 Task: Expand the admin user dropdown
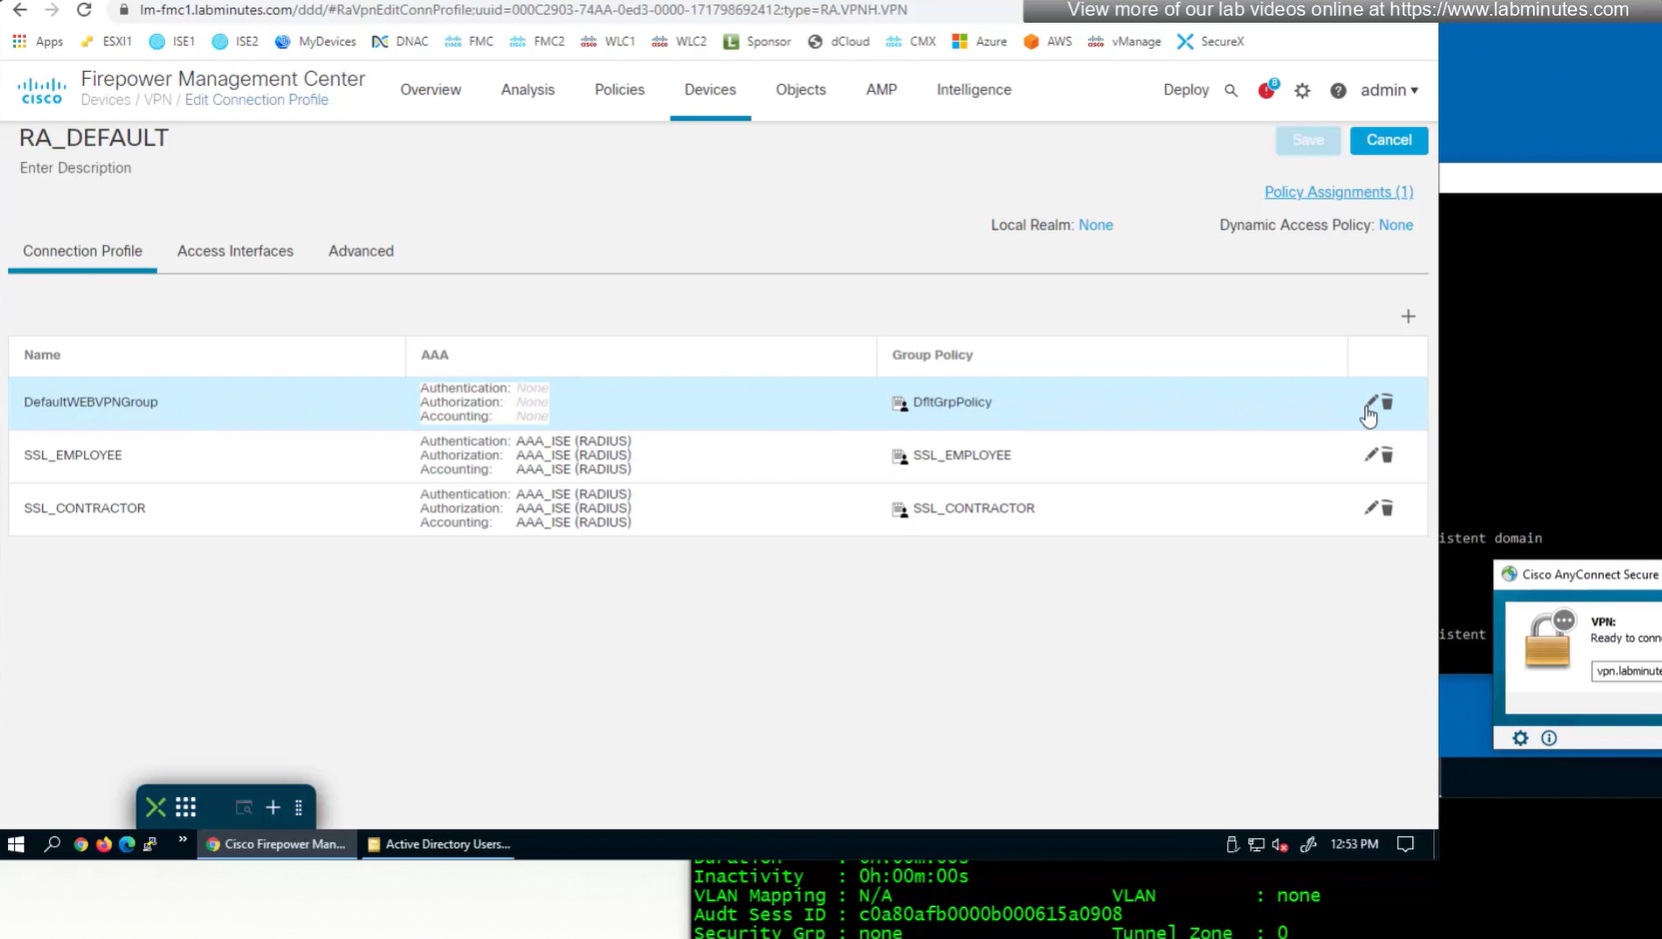[x=1389, y=90]
